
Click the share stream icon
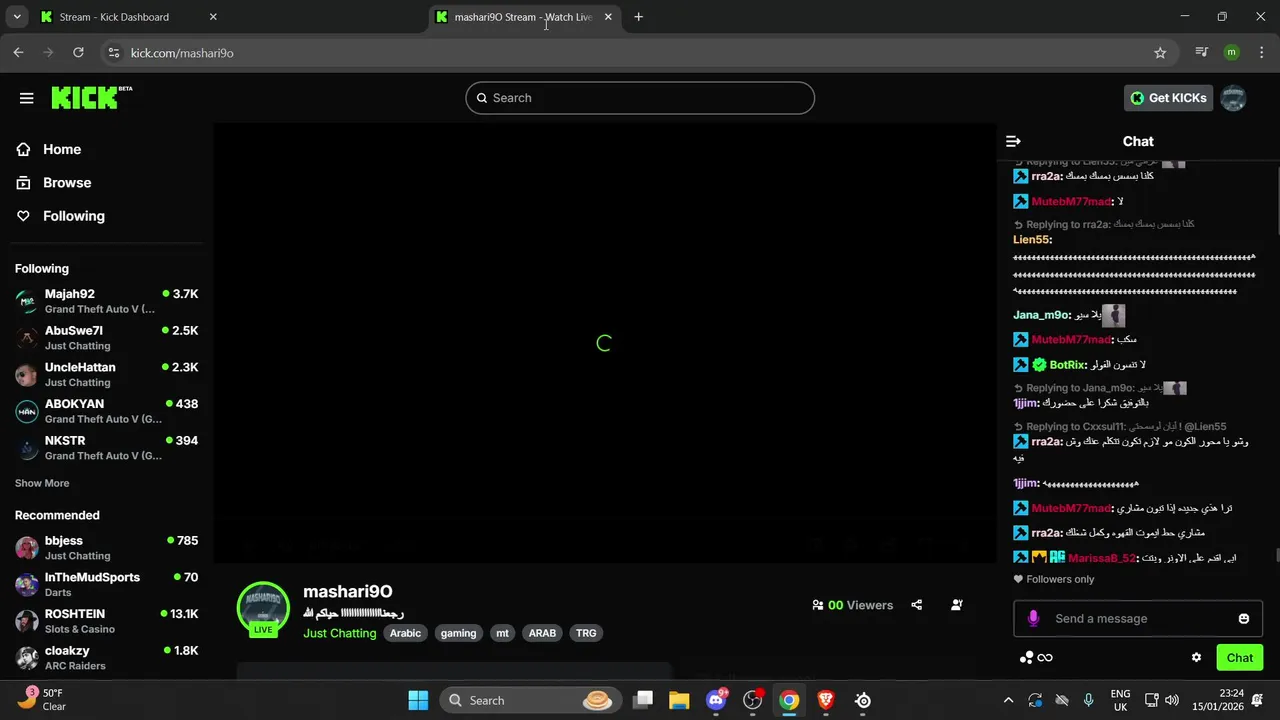917,605
